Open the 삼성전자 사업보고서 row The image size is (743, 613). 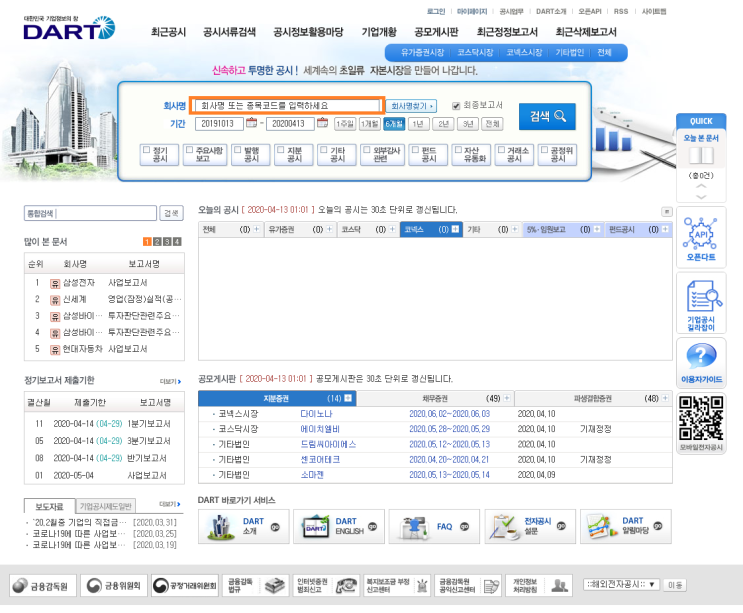coord(104,283)
